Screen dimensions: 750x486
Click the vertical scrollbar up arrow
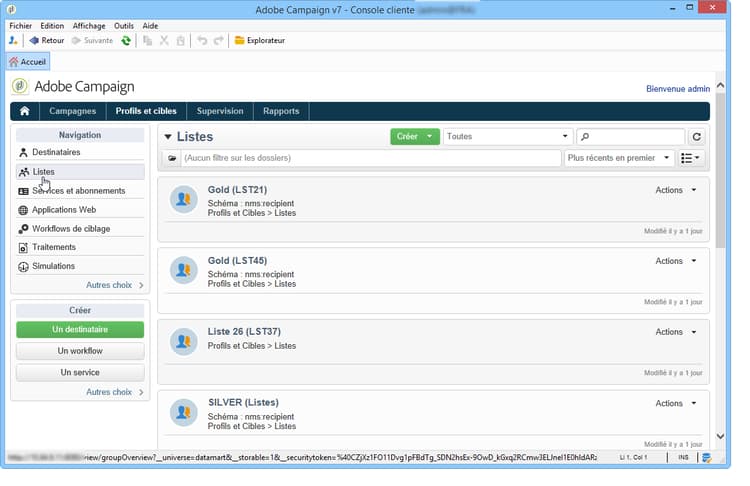point(720,85)
